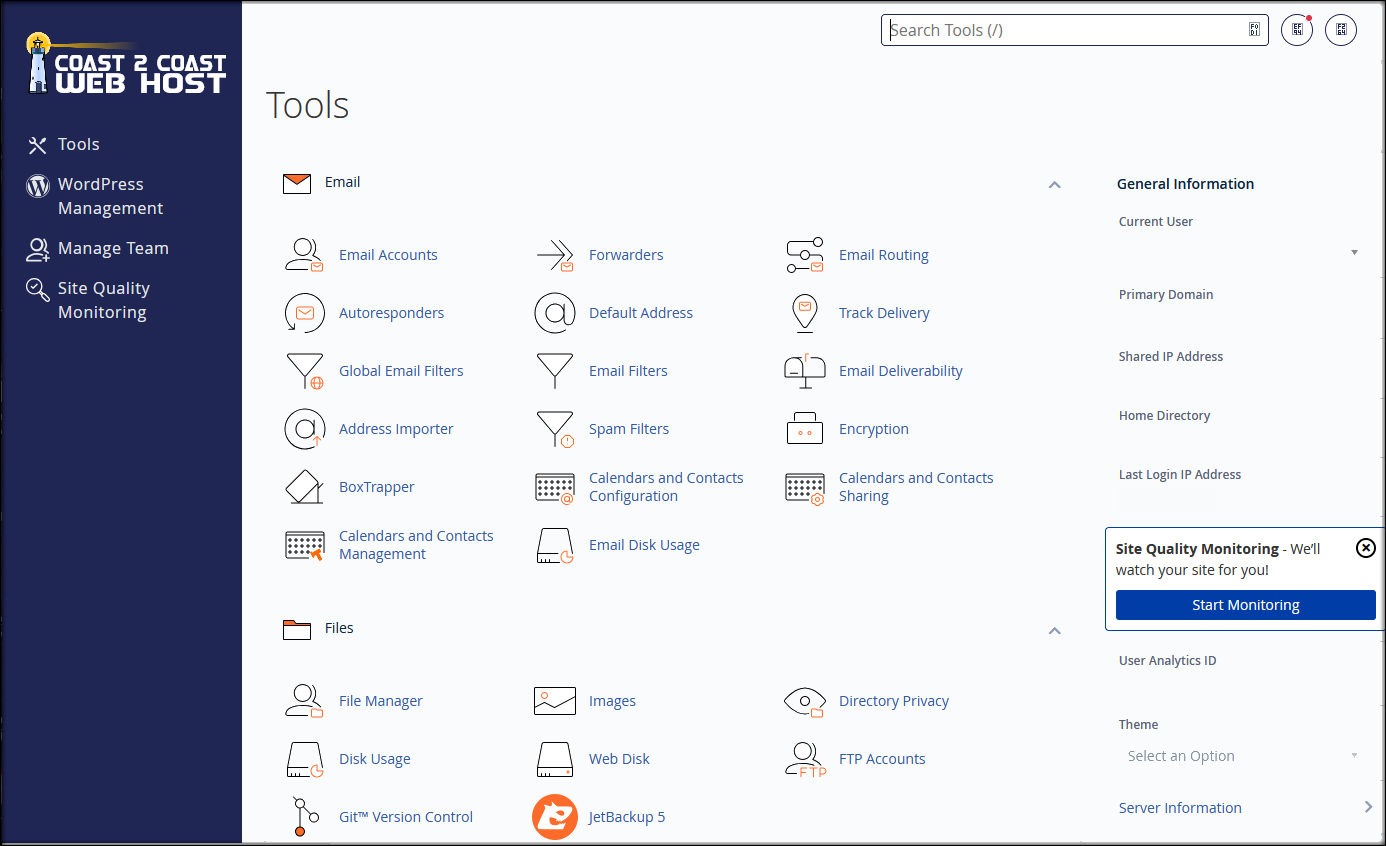This screenshot has width=1386, height=846.
Task: Launch the JetBackup 5 icon
Action: (x=554, y=817)
